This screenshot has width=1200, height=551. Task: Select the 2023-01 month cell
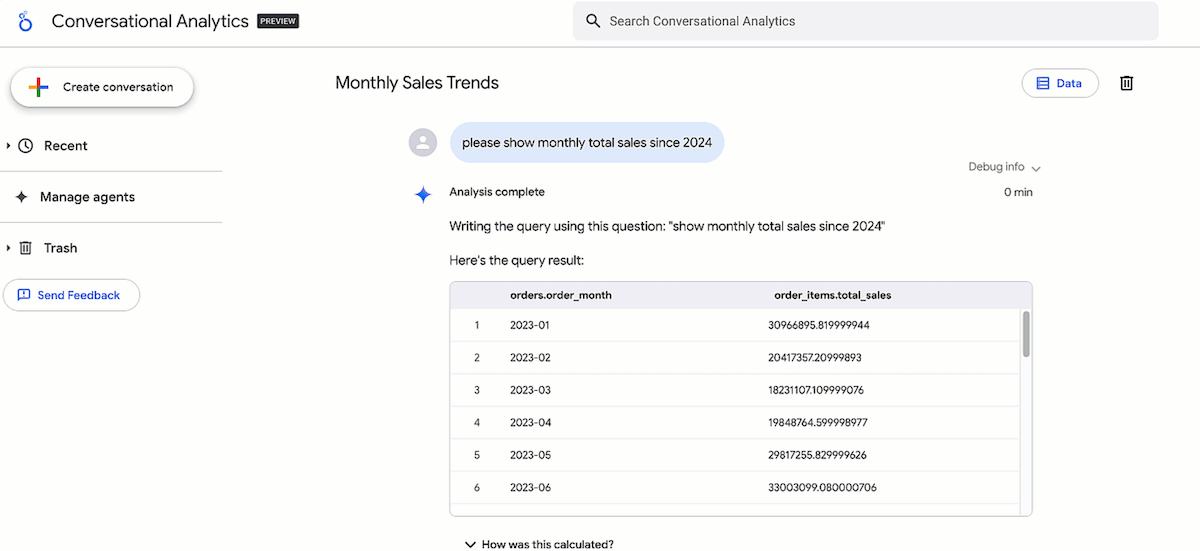point(530,325)
